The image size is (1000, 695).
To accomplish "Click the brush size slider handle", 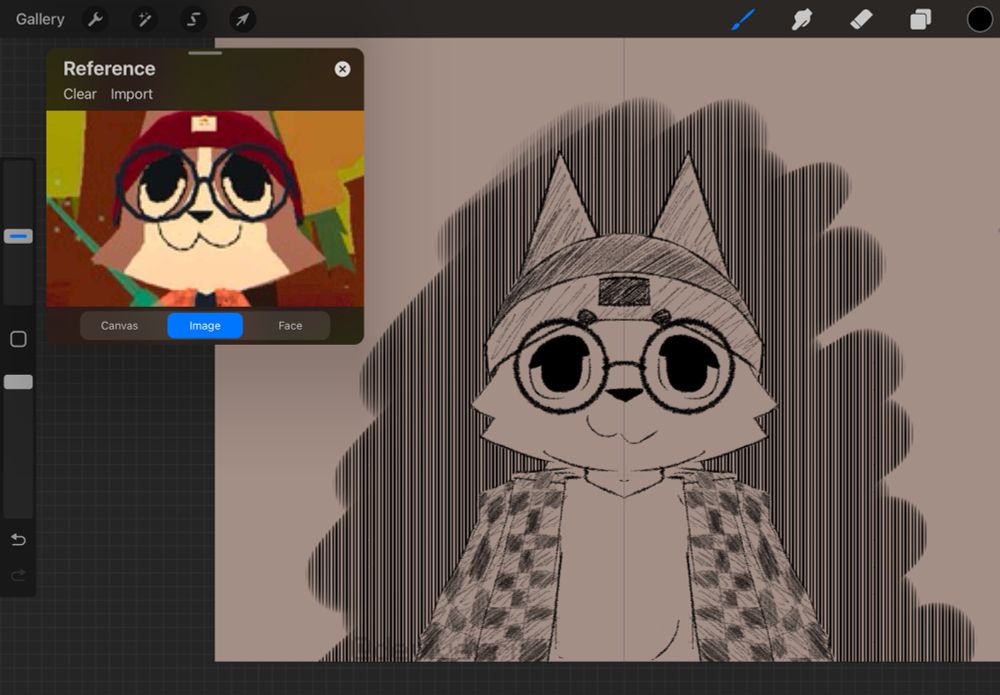I will (18, 236).
